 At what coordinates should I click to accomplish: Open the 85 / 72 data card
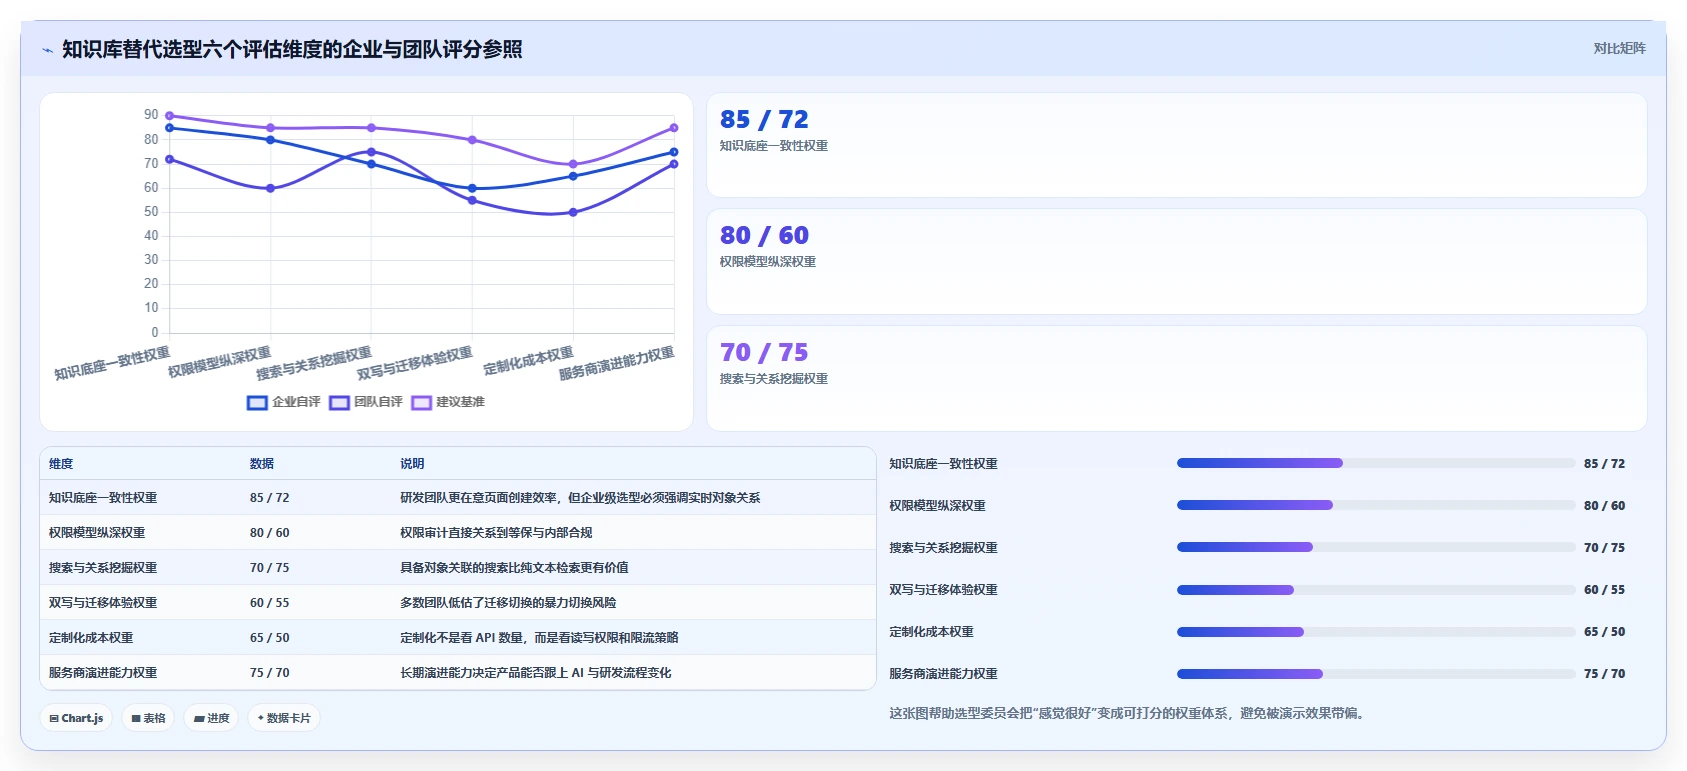[1176, 145]
